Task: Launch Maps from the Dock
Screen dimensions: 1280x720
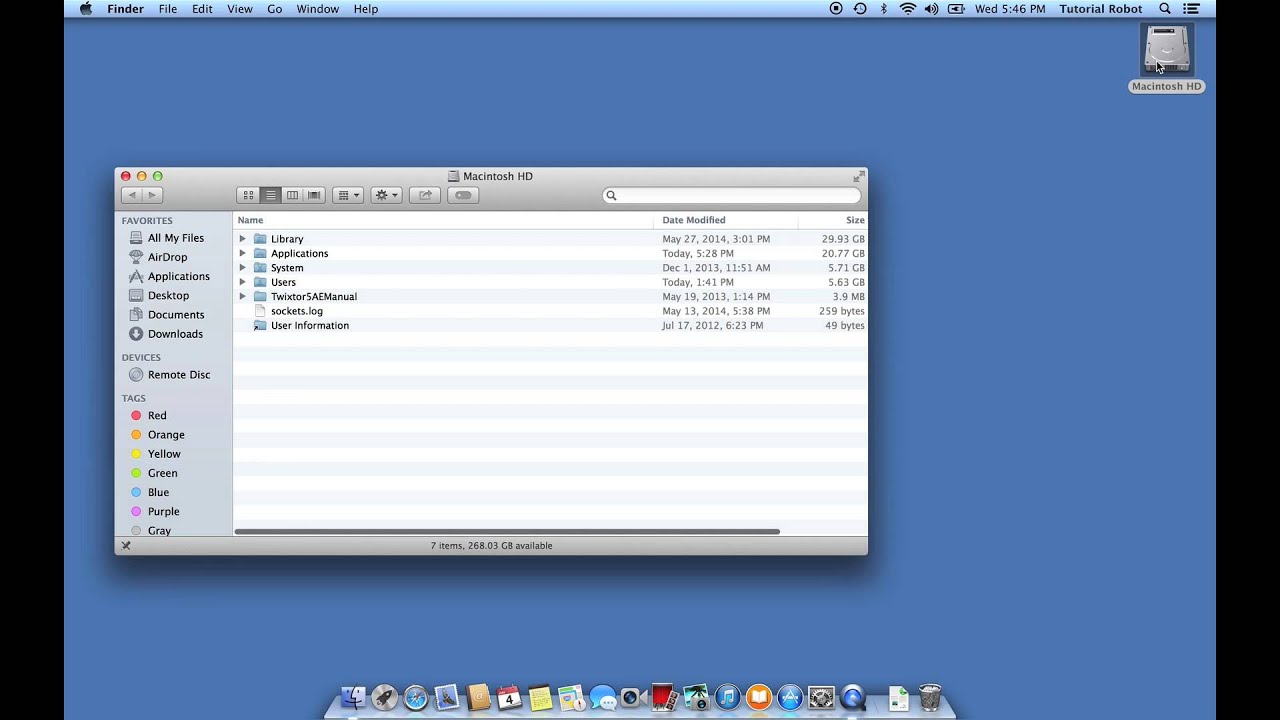Action: [x=571, y=697]
